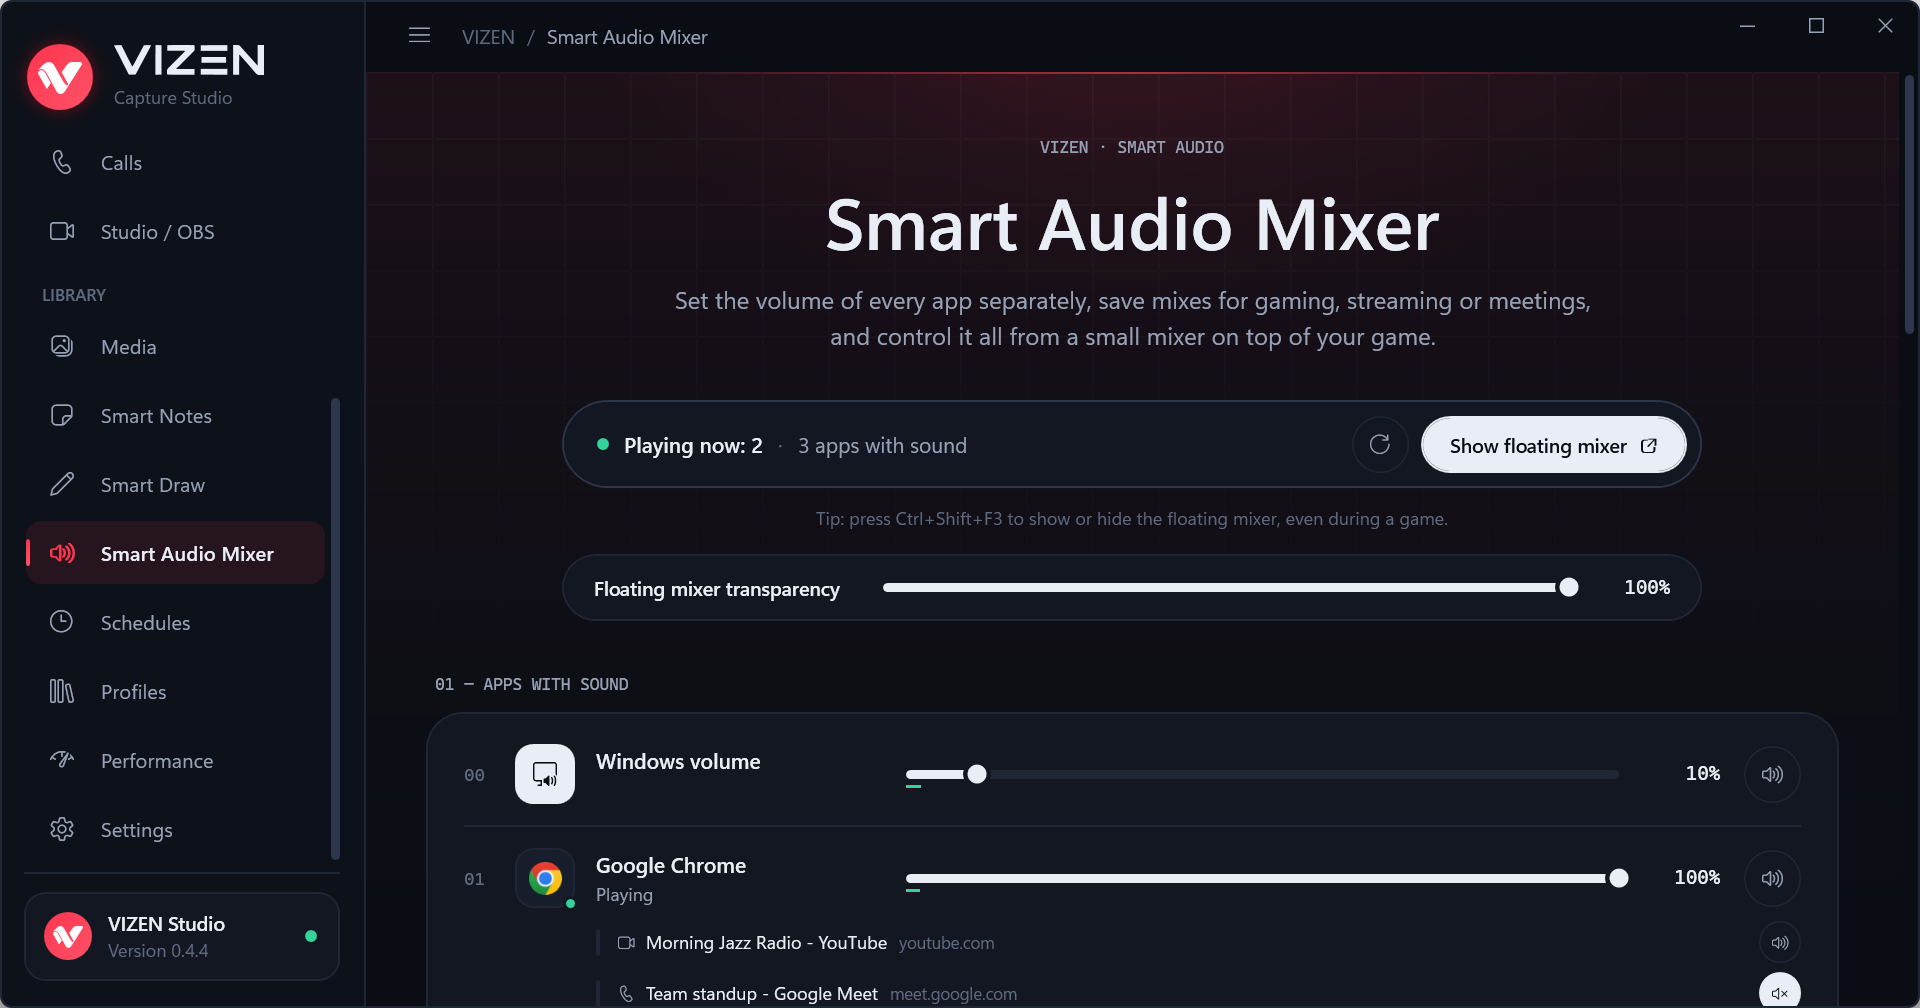Screen dimensions: 1920x1008
Task: Maximize the VIZEN window
Action: [x=1816, y=26]
